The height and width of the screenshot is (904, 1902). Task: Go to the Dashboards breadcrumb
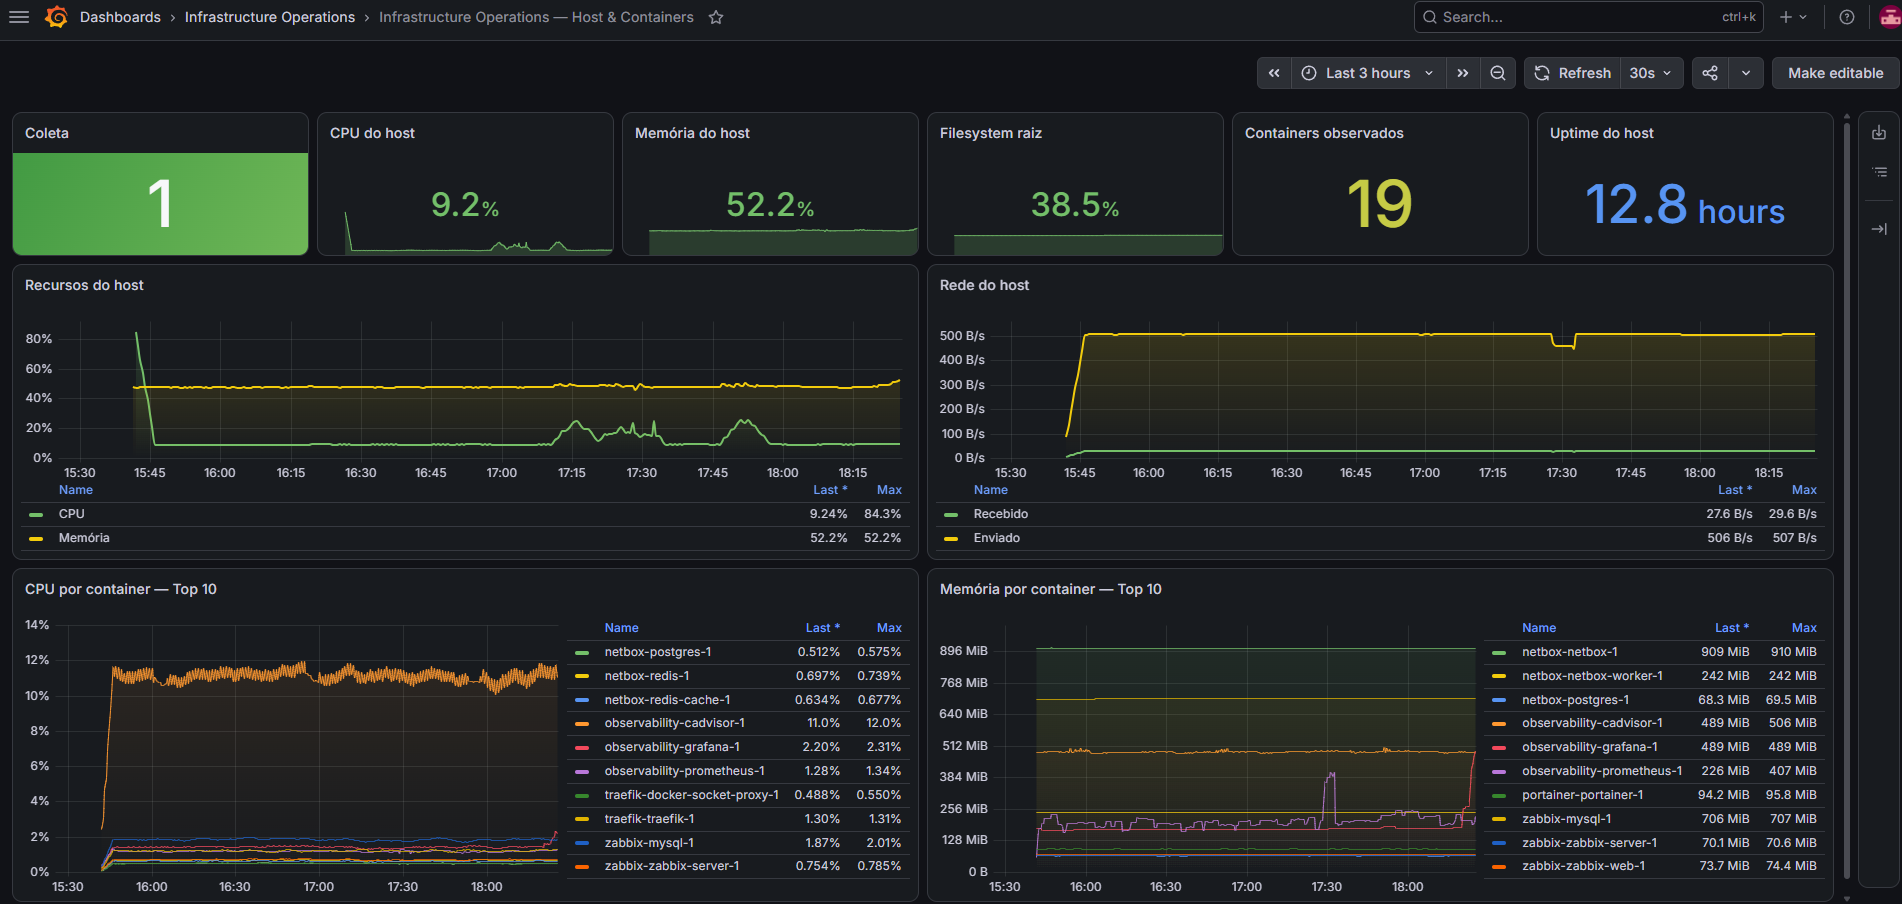(120, 17)
